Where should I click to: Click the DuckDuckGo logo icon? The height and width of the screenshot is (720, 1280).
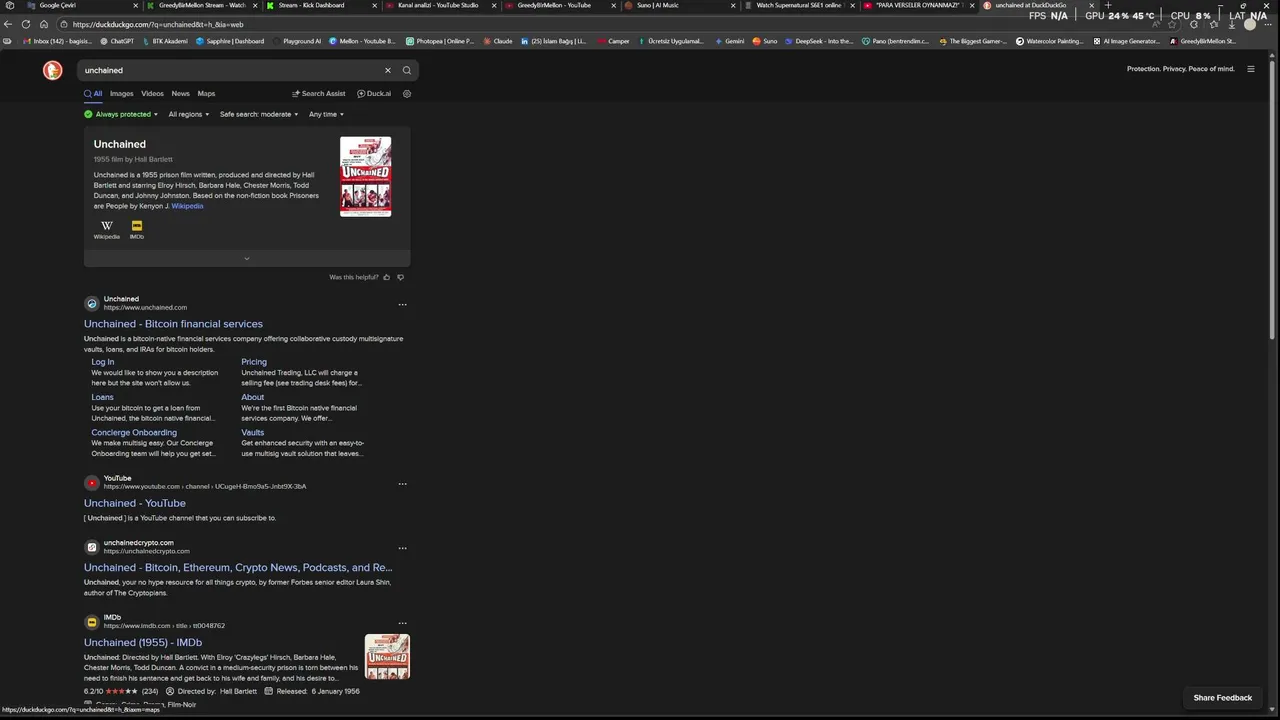click(52, 70)
